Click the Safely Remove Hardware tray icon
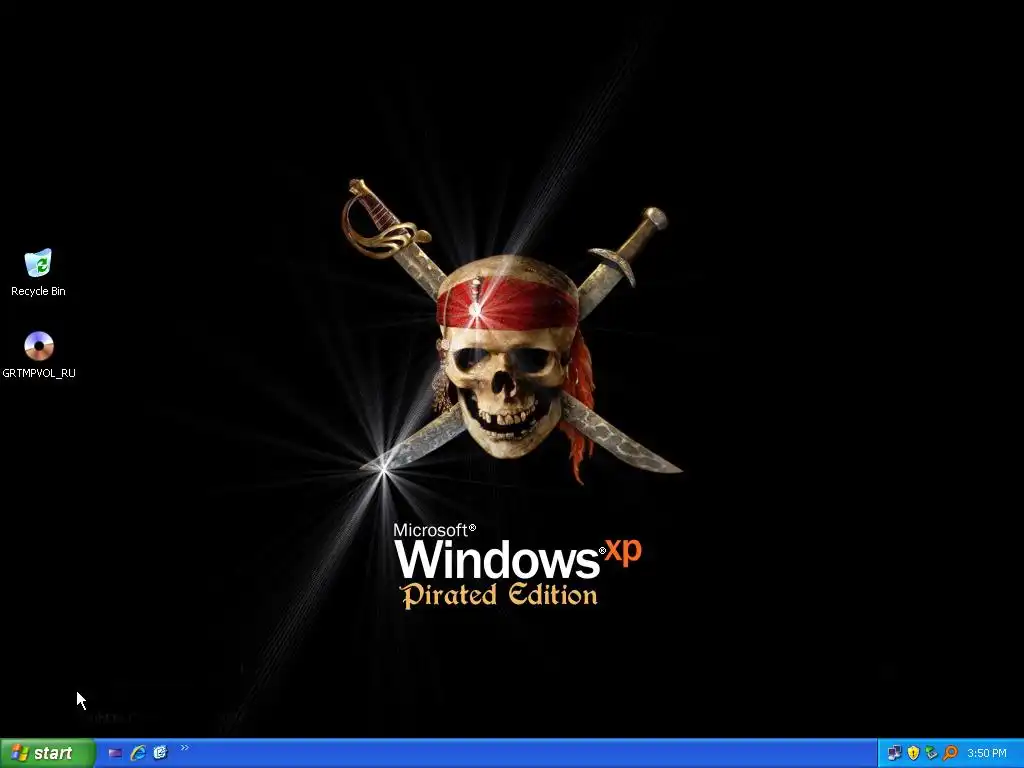The height and width of the screenshot is (768, 1024). [x=931, y=754]
